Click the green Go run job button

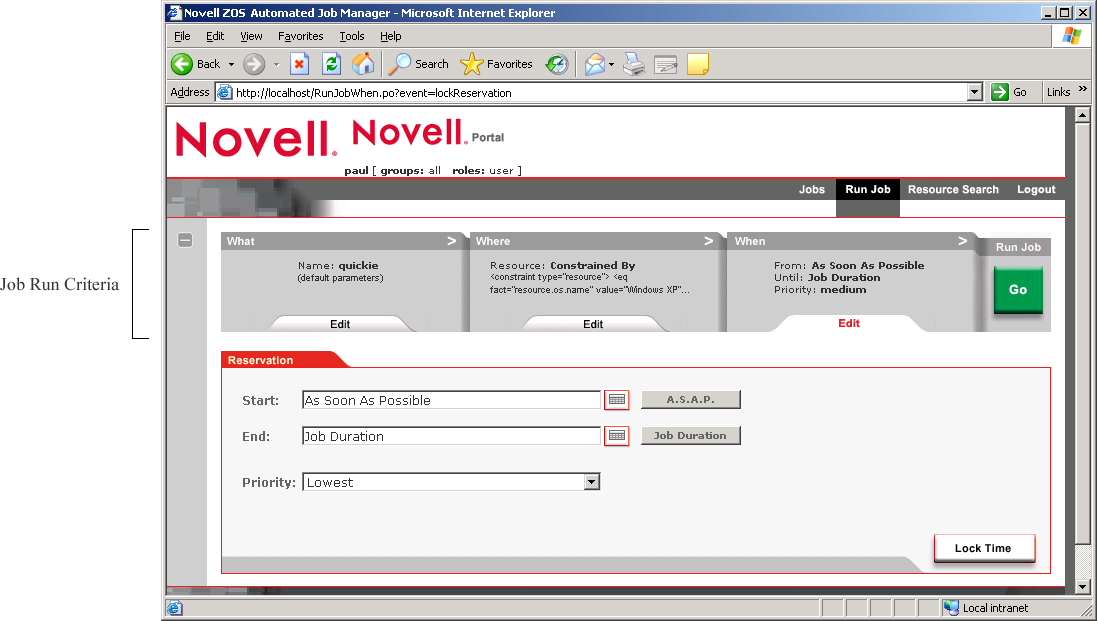(x=1018, y=290)
